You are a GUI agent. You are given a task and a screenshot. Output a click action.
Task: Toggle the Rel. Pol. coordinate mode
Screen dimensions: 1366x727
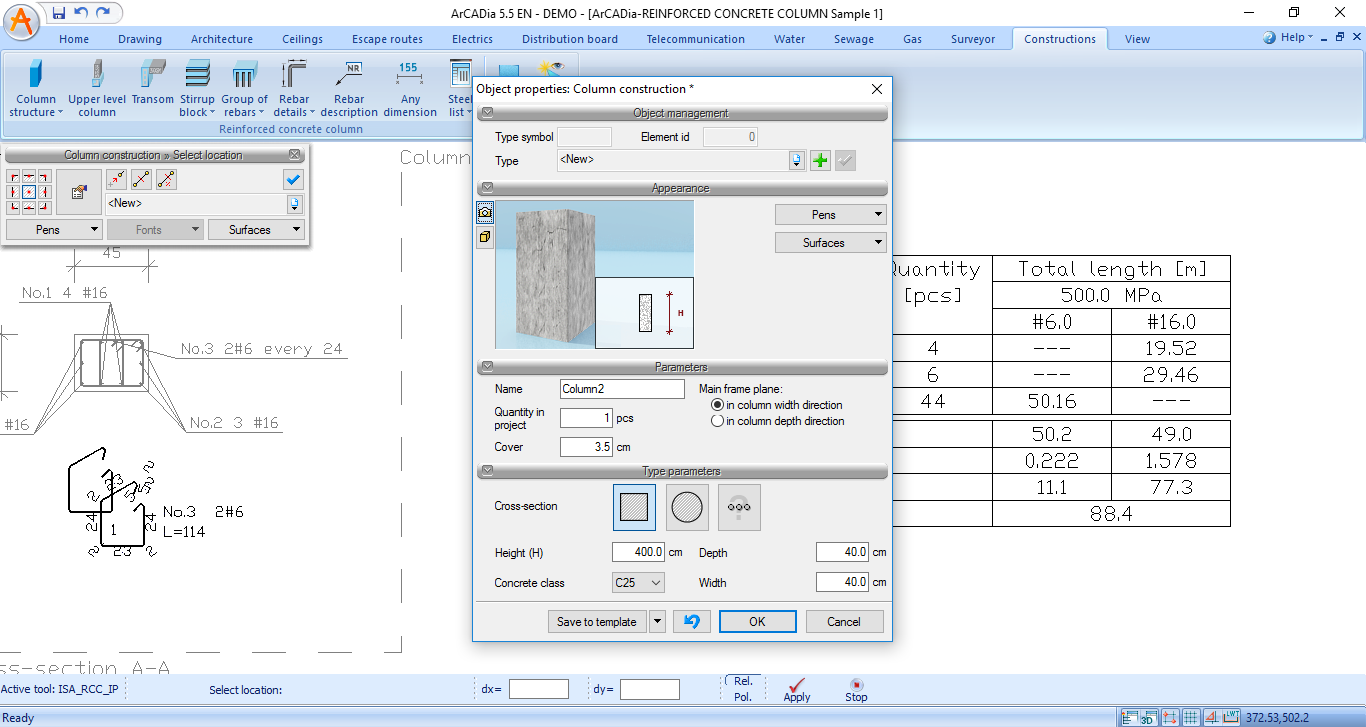click(743, 689)
